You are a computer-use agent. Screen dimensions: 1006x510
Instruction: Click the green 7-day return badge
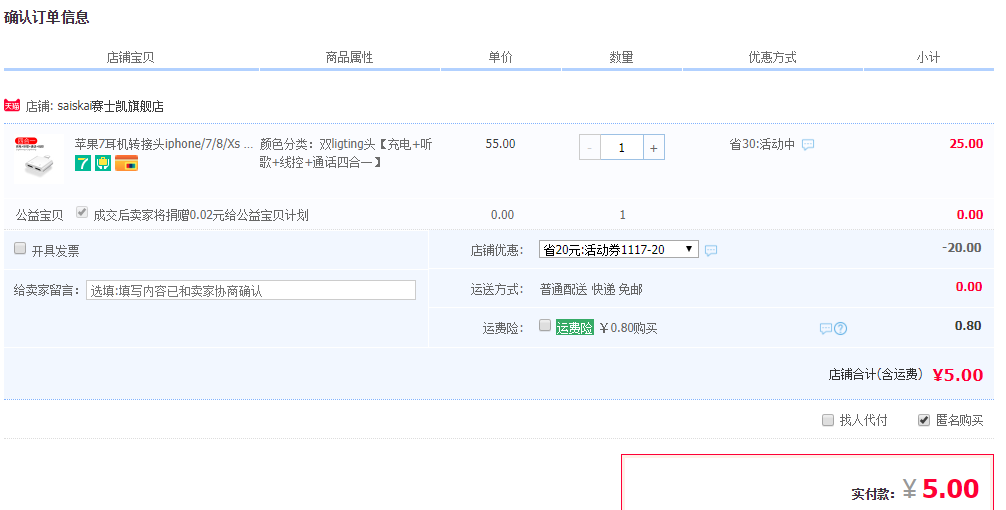coord(83,163)
